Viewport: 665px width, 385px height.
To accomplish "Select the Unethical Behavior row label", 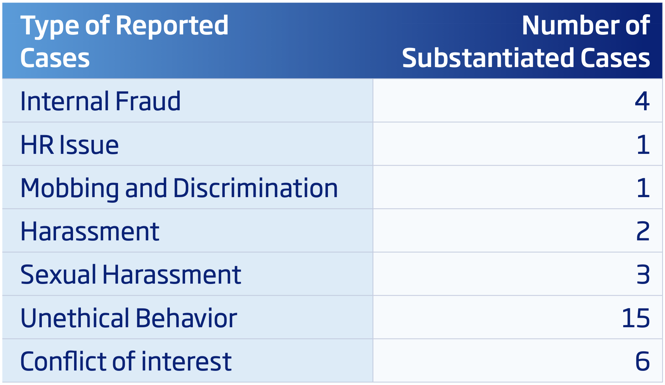I will (129, 318).
